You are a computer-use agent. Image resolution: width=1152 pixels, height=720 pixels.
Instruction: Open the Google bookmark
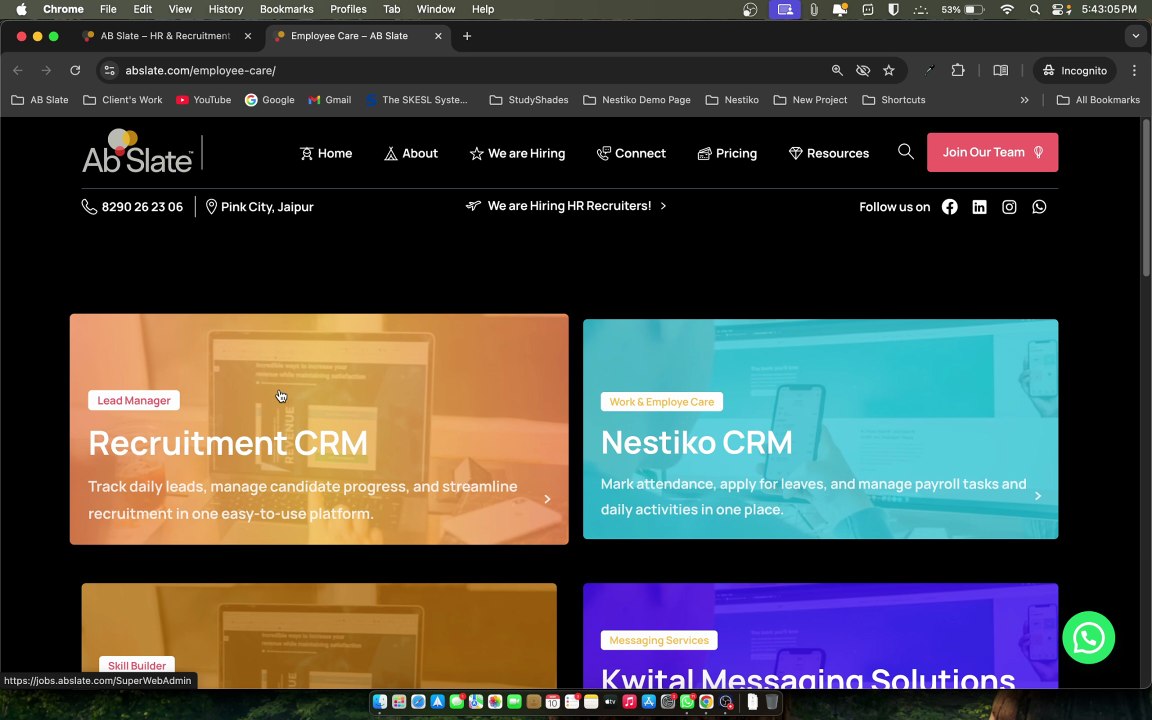270,100
